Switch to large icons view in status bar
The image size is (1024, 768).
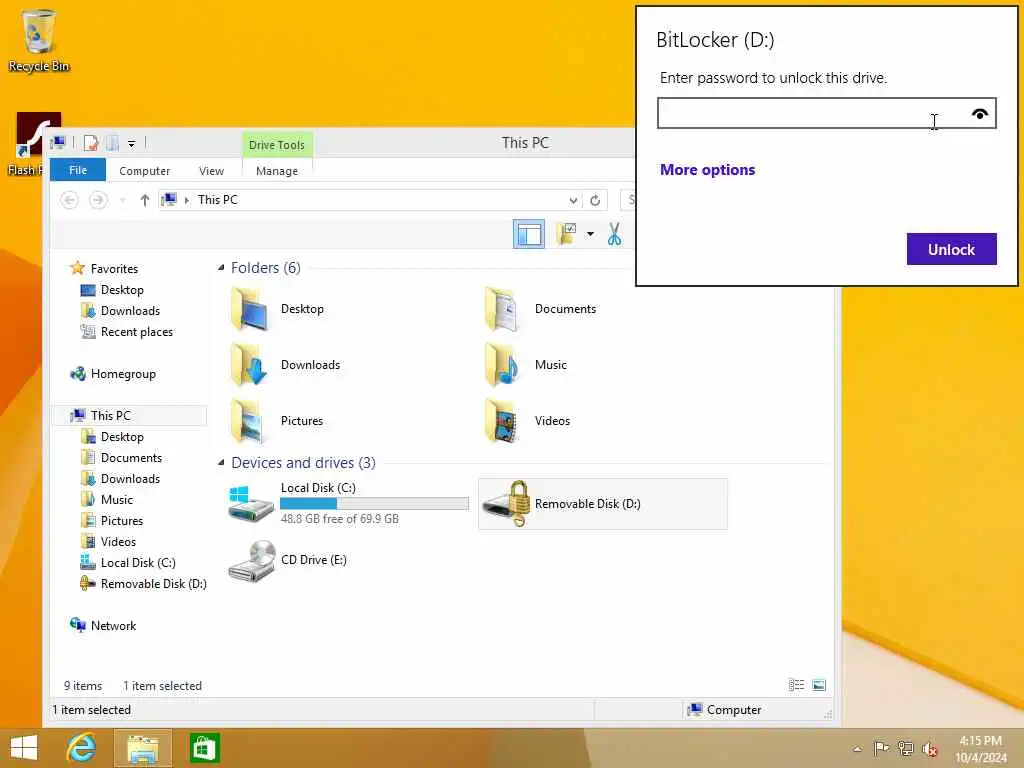[819, 685]
